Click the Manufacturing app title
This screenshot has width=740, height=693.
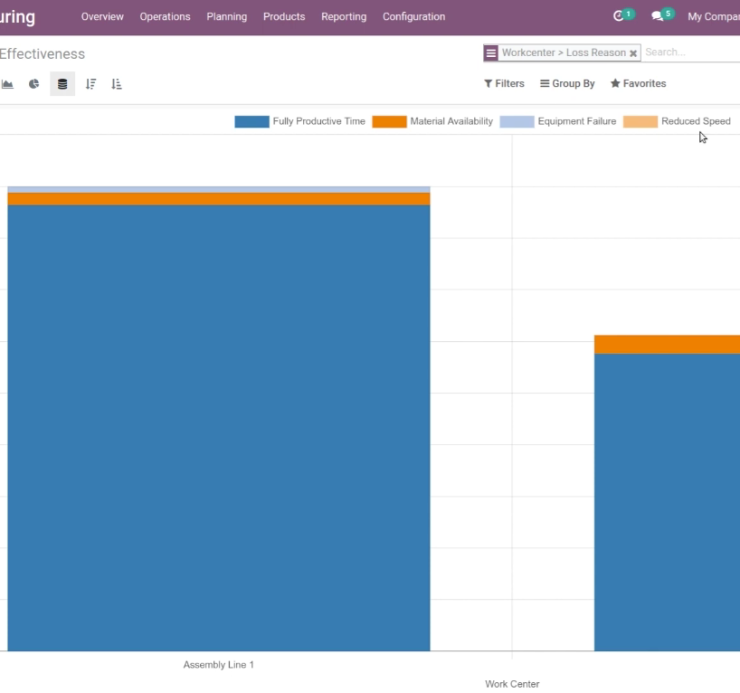tap(17, 17)
